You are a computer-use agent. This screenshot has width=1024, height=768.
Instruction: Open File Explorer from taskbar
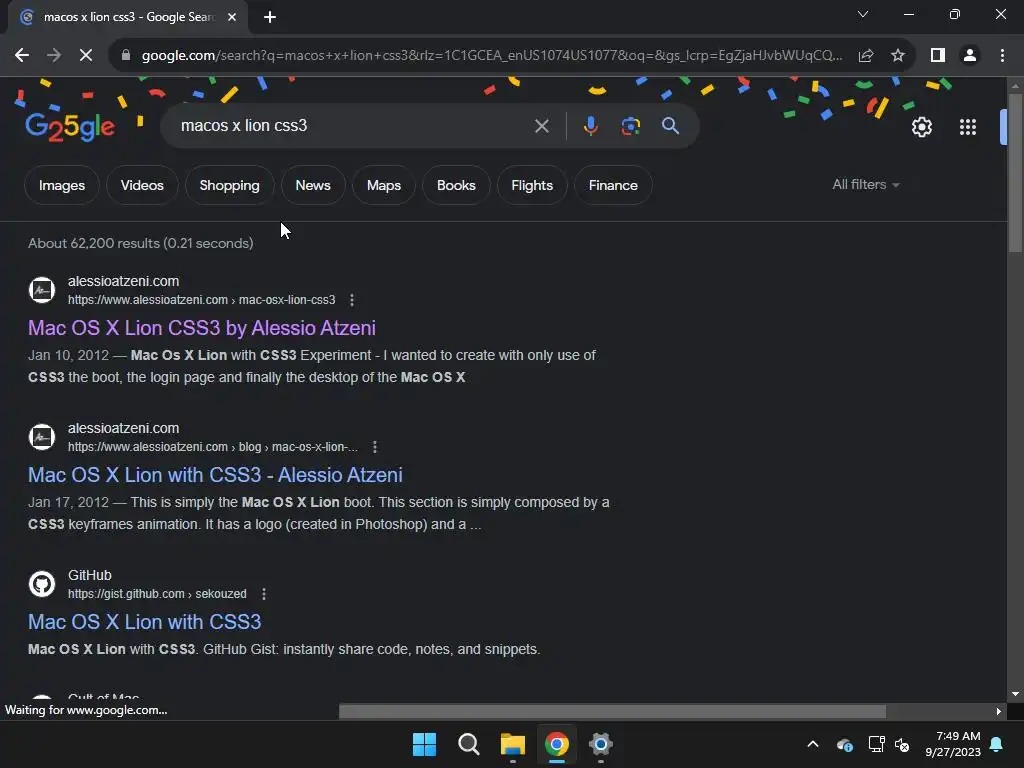click(x=513, y=744)
